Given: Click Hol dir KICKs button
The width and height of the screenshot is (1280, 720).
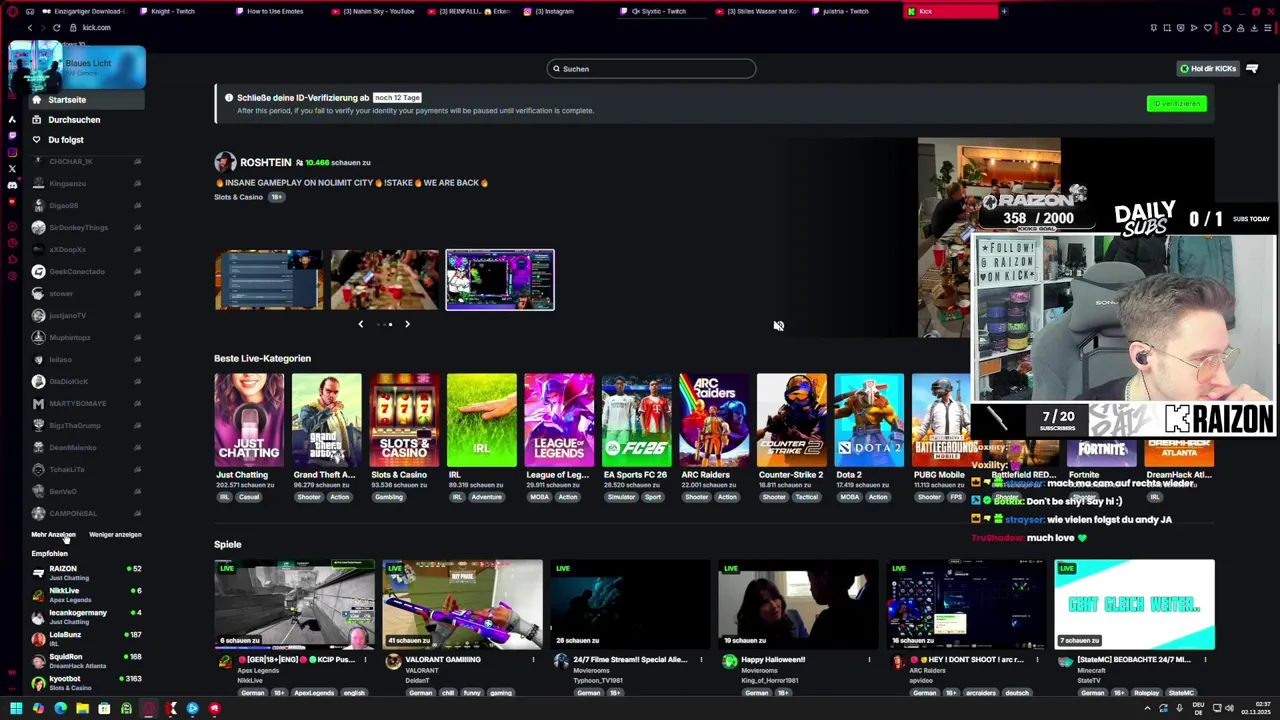Looking at the screenshot, I should point(1208,69).
